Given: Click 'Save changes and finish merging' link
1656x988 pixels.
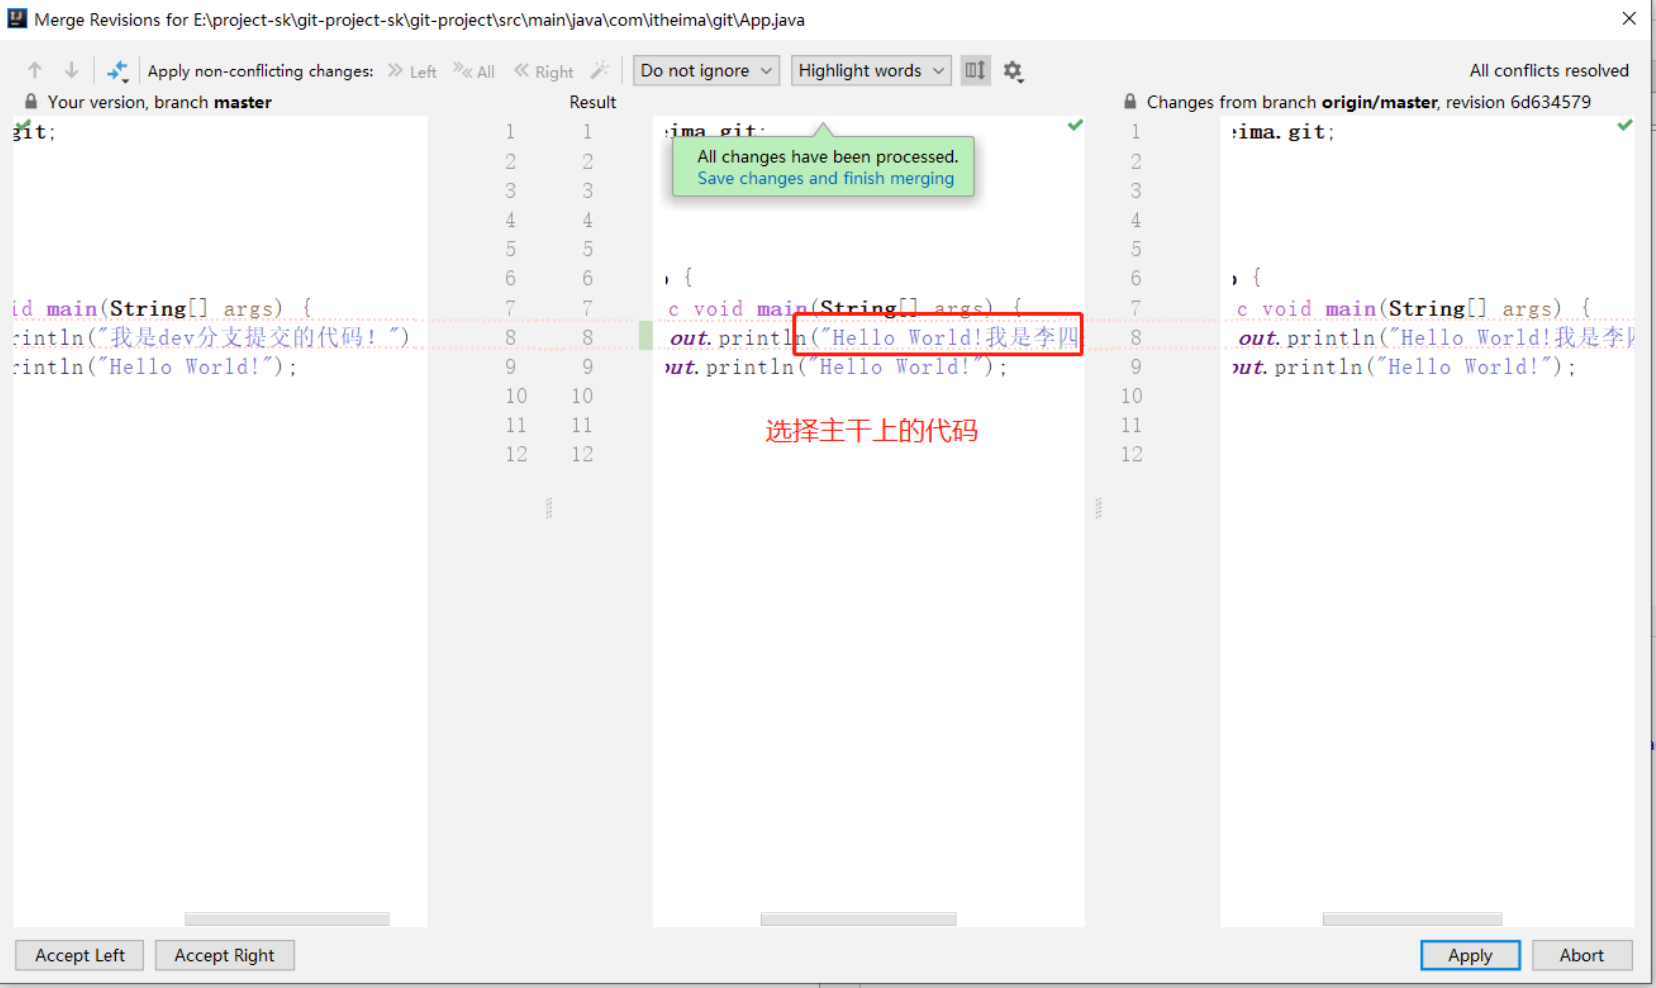Looking at the screenshot, I should [x=825, y=178].
